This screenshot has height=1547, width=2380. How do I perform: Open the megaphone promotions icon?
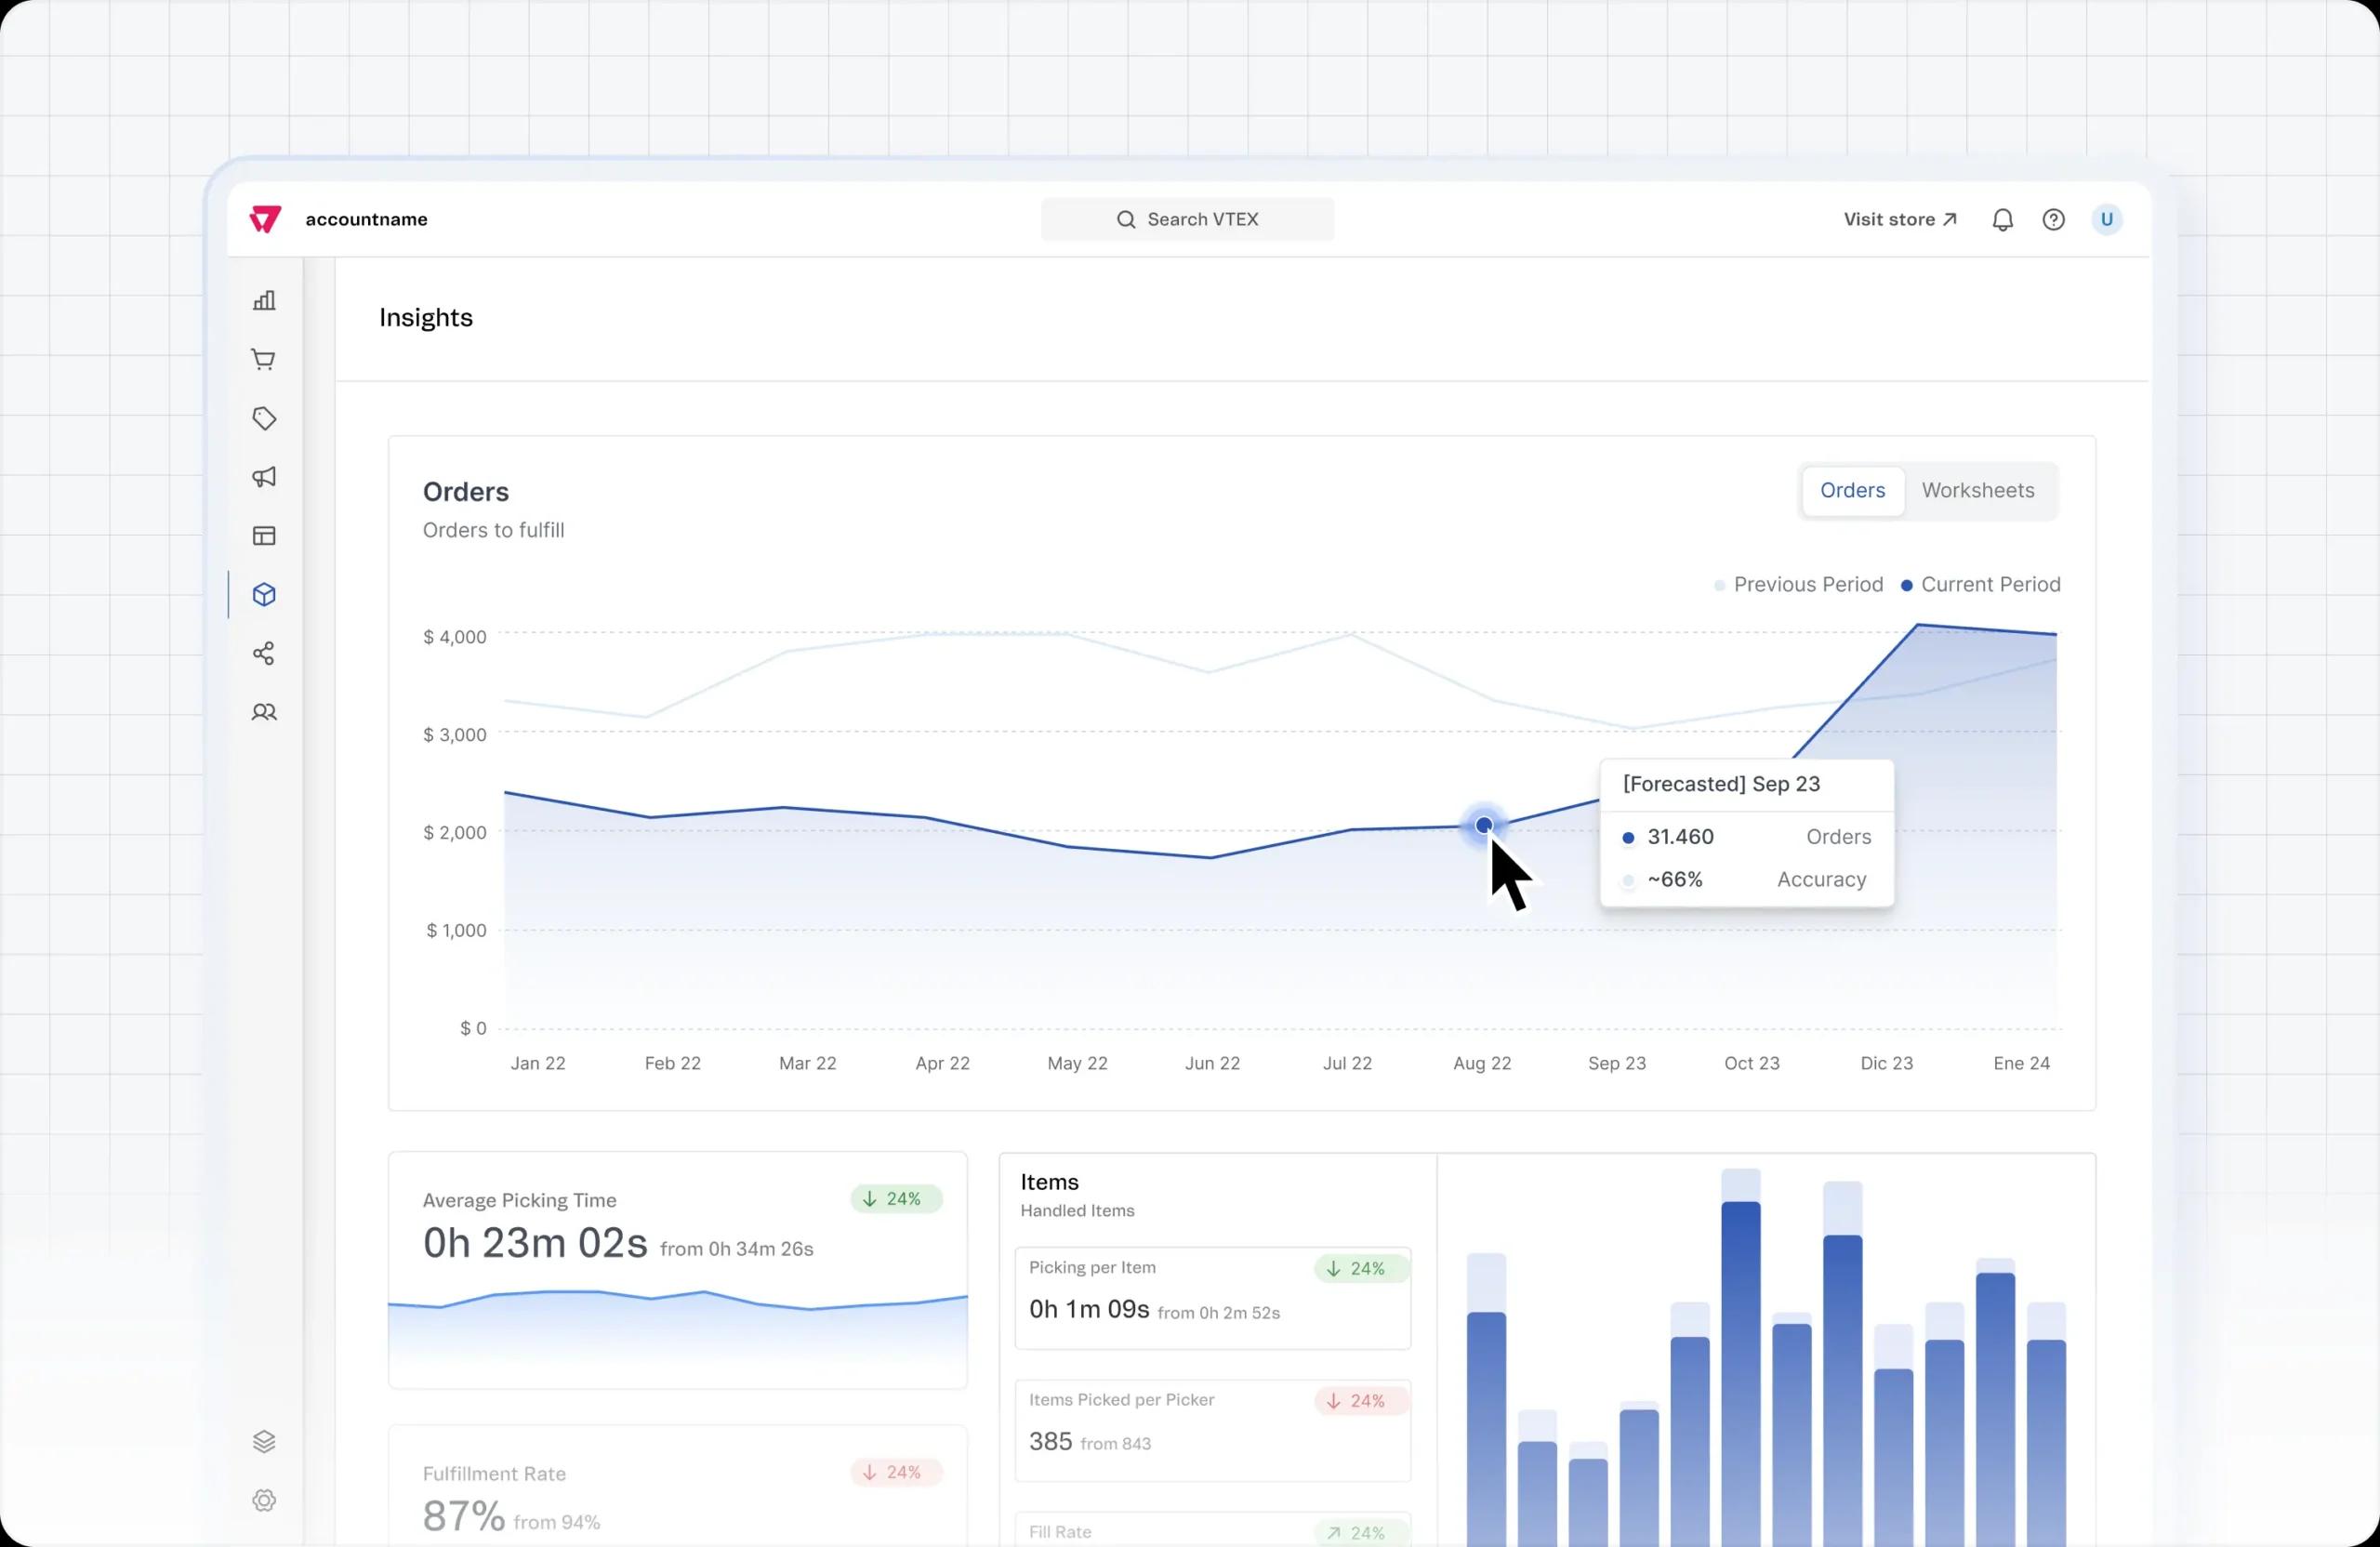(x=264, y=477)
